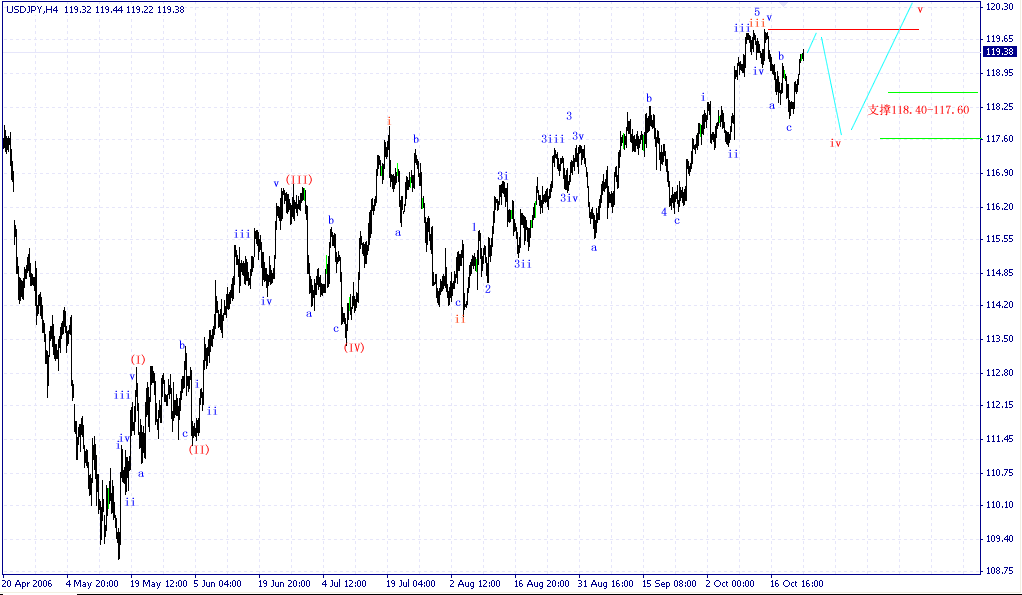Screen dimensions: 1022x595
Task: Click the 16 Oct 16:00 time label
Action: click(796, 583)
